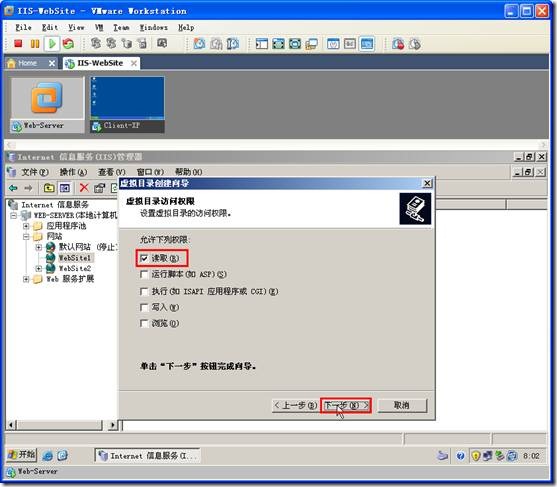Click the green Power On play icon
The height and width of the screenshot is (487, 557).
click(52, 44)
